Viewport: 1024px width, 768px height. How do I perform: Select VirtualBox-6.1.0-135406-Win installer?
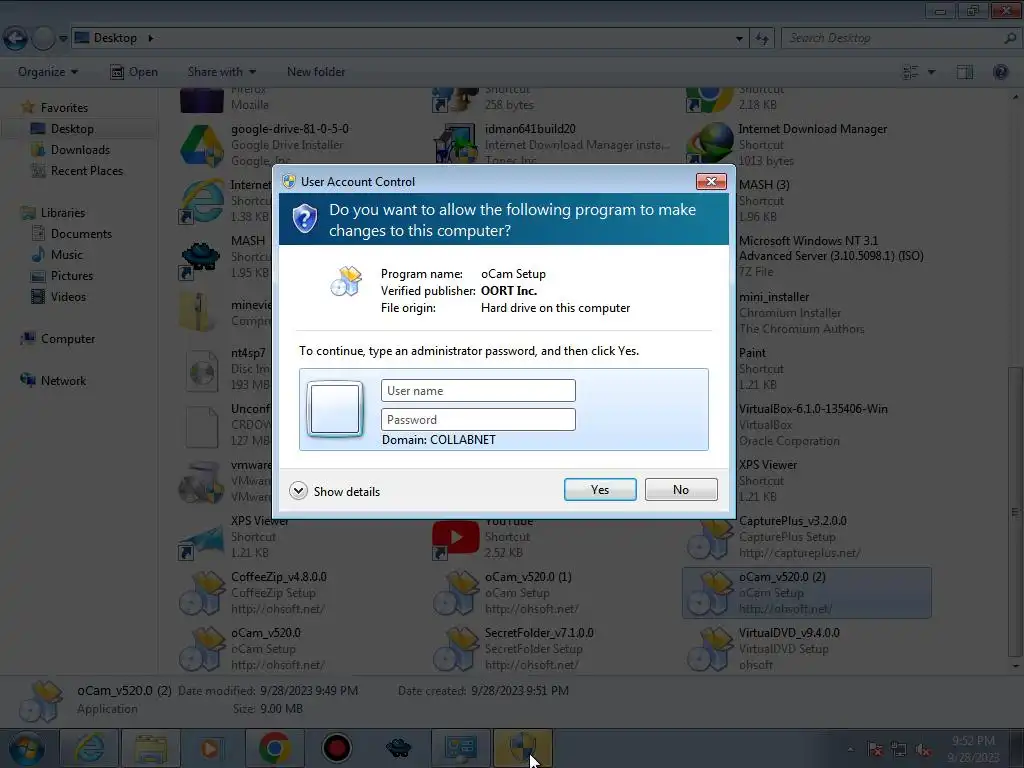click(813, 424)
